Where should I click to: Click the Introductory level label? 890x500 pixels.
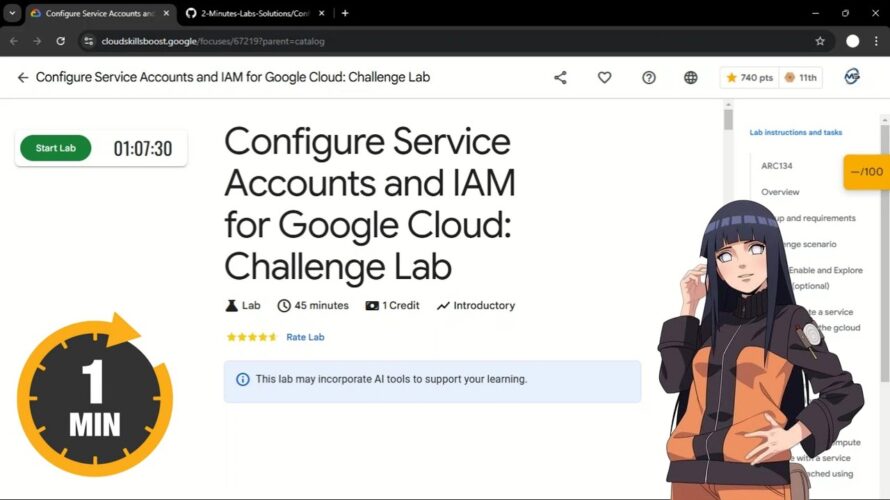pos(484,305)
